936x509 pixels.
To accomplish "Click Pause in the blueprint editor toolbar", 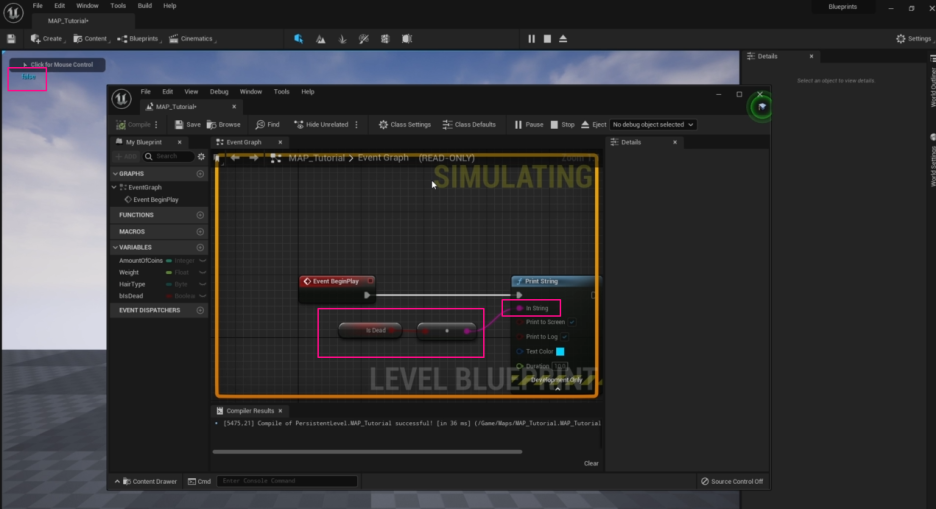I will click(x=529, y=125).
